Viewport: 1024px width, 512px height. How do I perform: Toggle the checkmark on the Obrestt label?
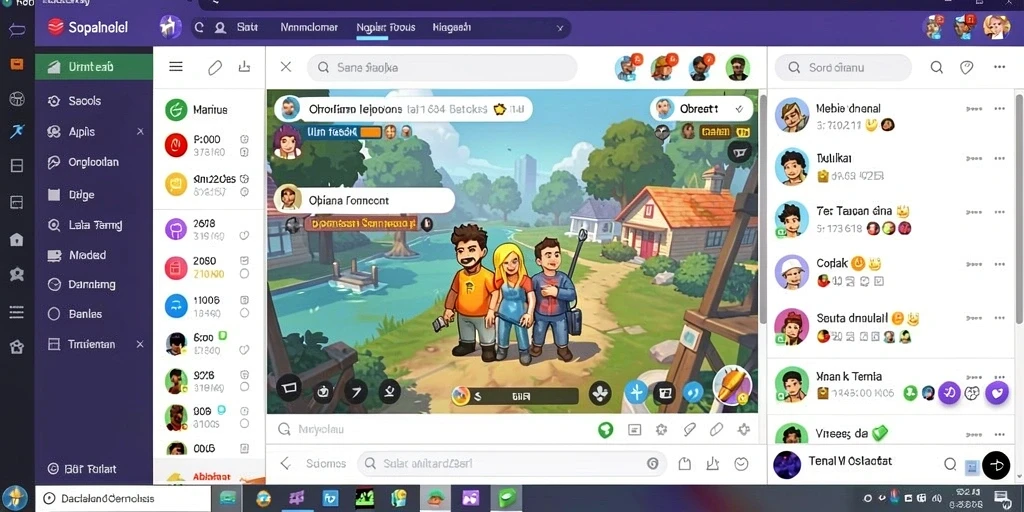tap(739, 109)
